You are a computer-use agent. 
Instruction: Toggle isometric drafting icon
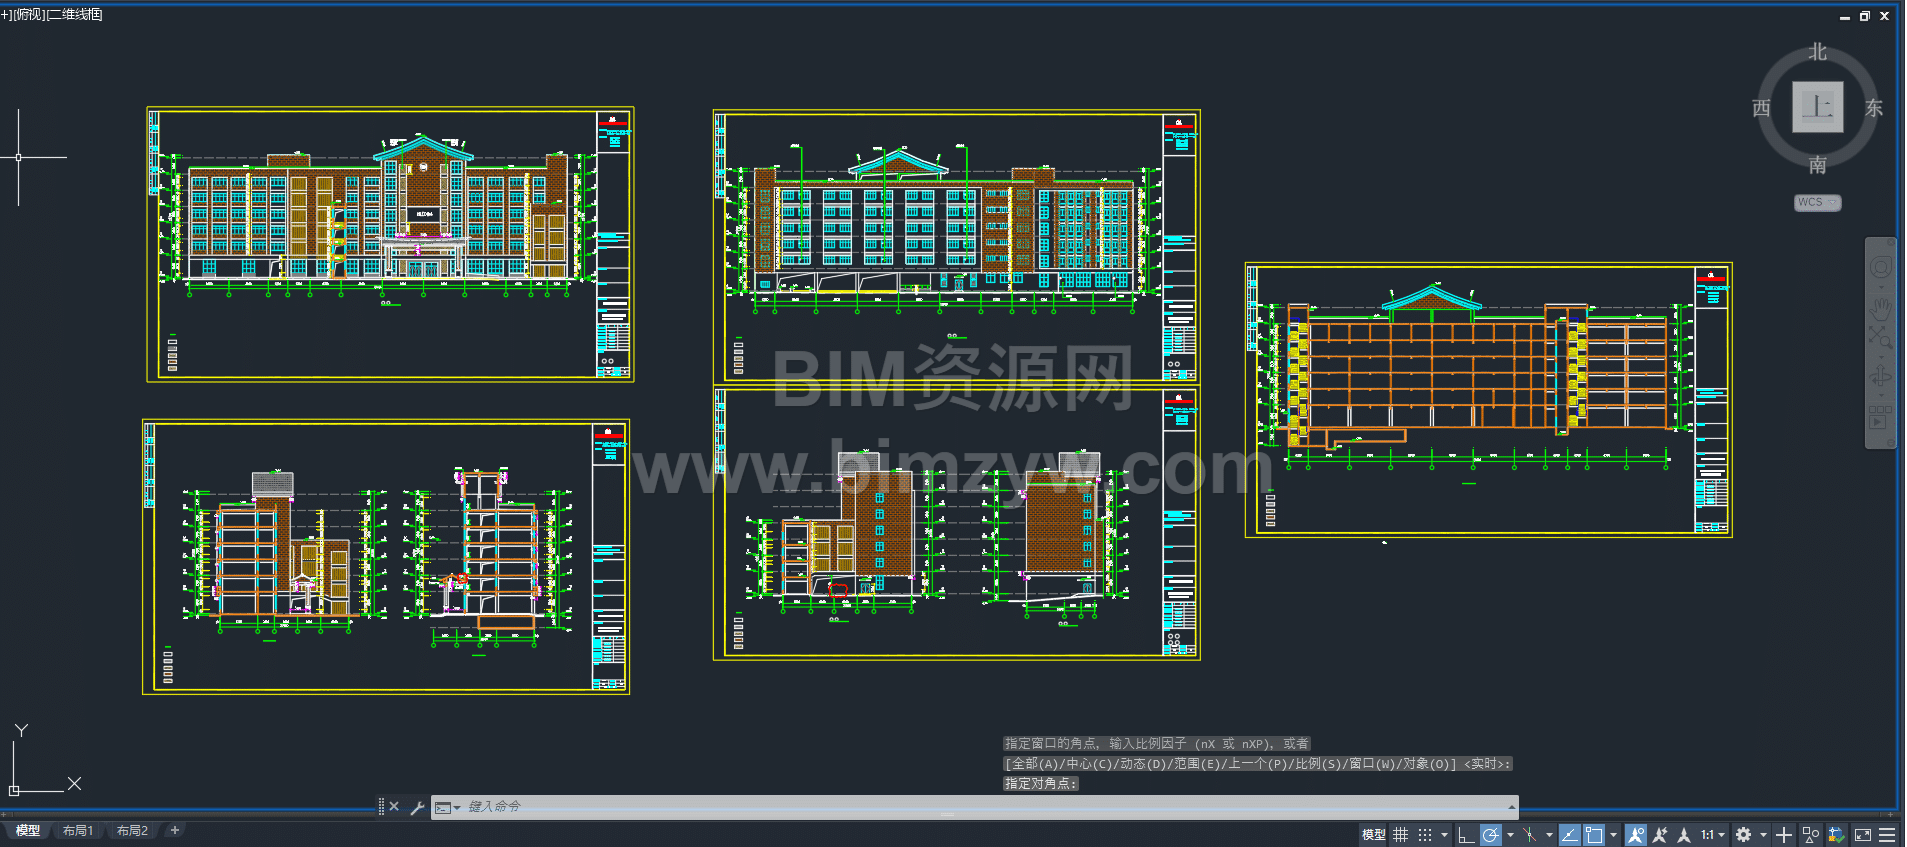[x=1529, y=835]
